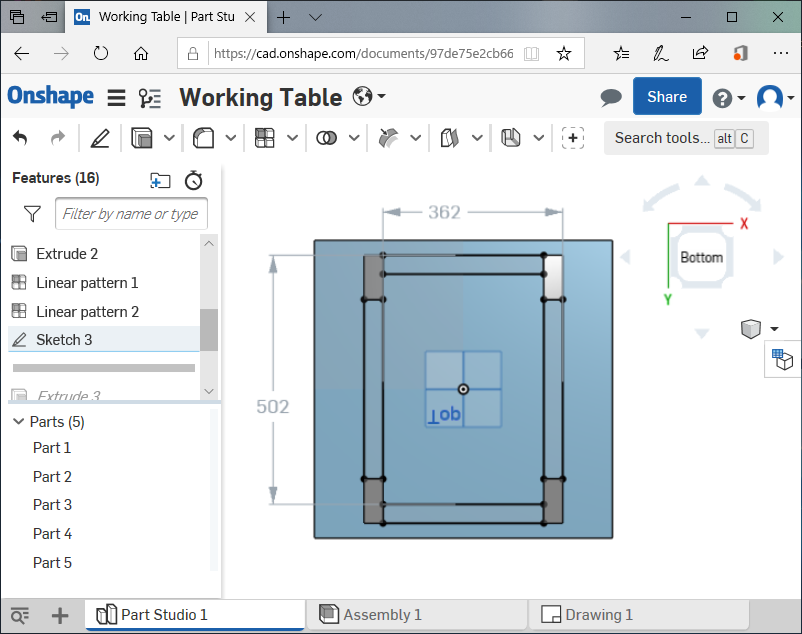Add page to favorites star
Viewport: 802px width, 634px height.
pos(564,53)
